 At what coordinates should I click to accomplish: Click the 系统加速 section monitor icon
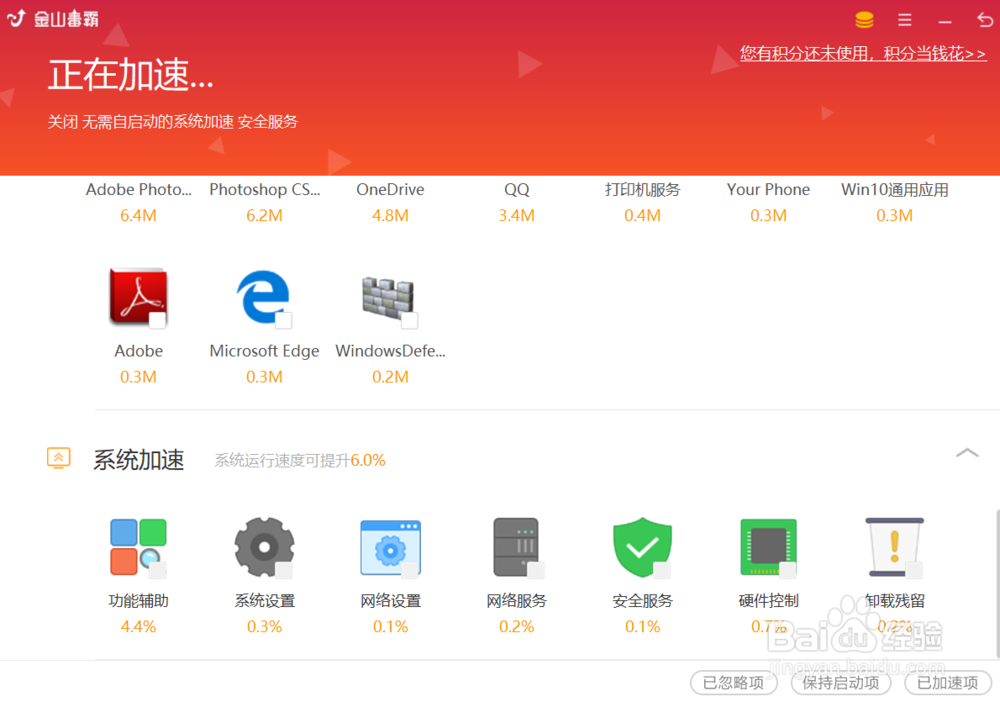pyautogui.click(x=59, y=458)
